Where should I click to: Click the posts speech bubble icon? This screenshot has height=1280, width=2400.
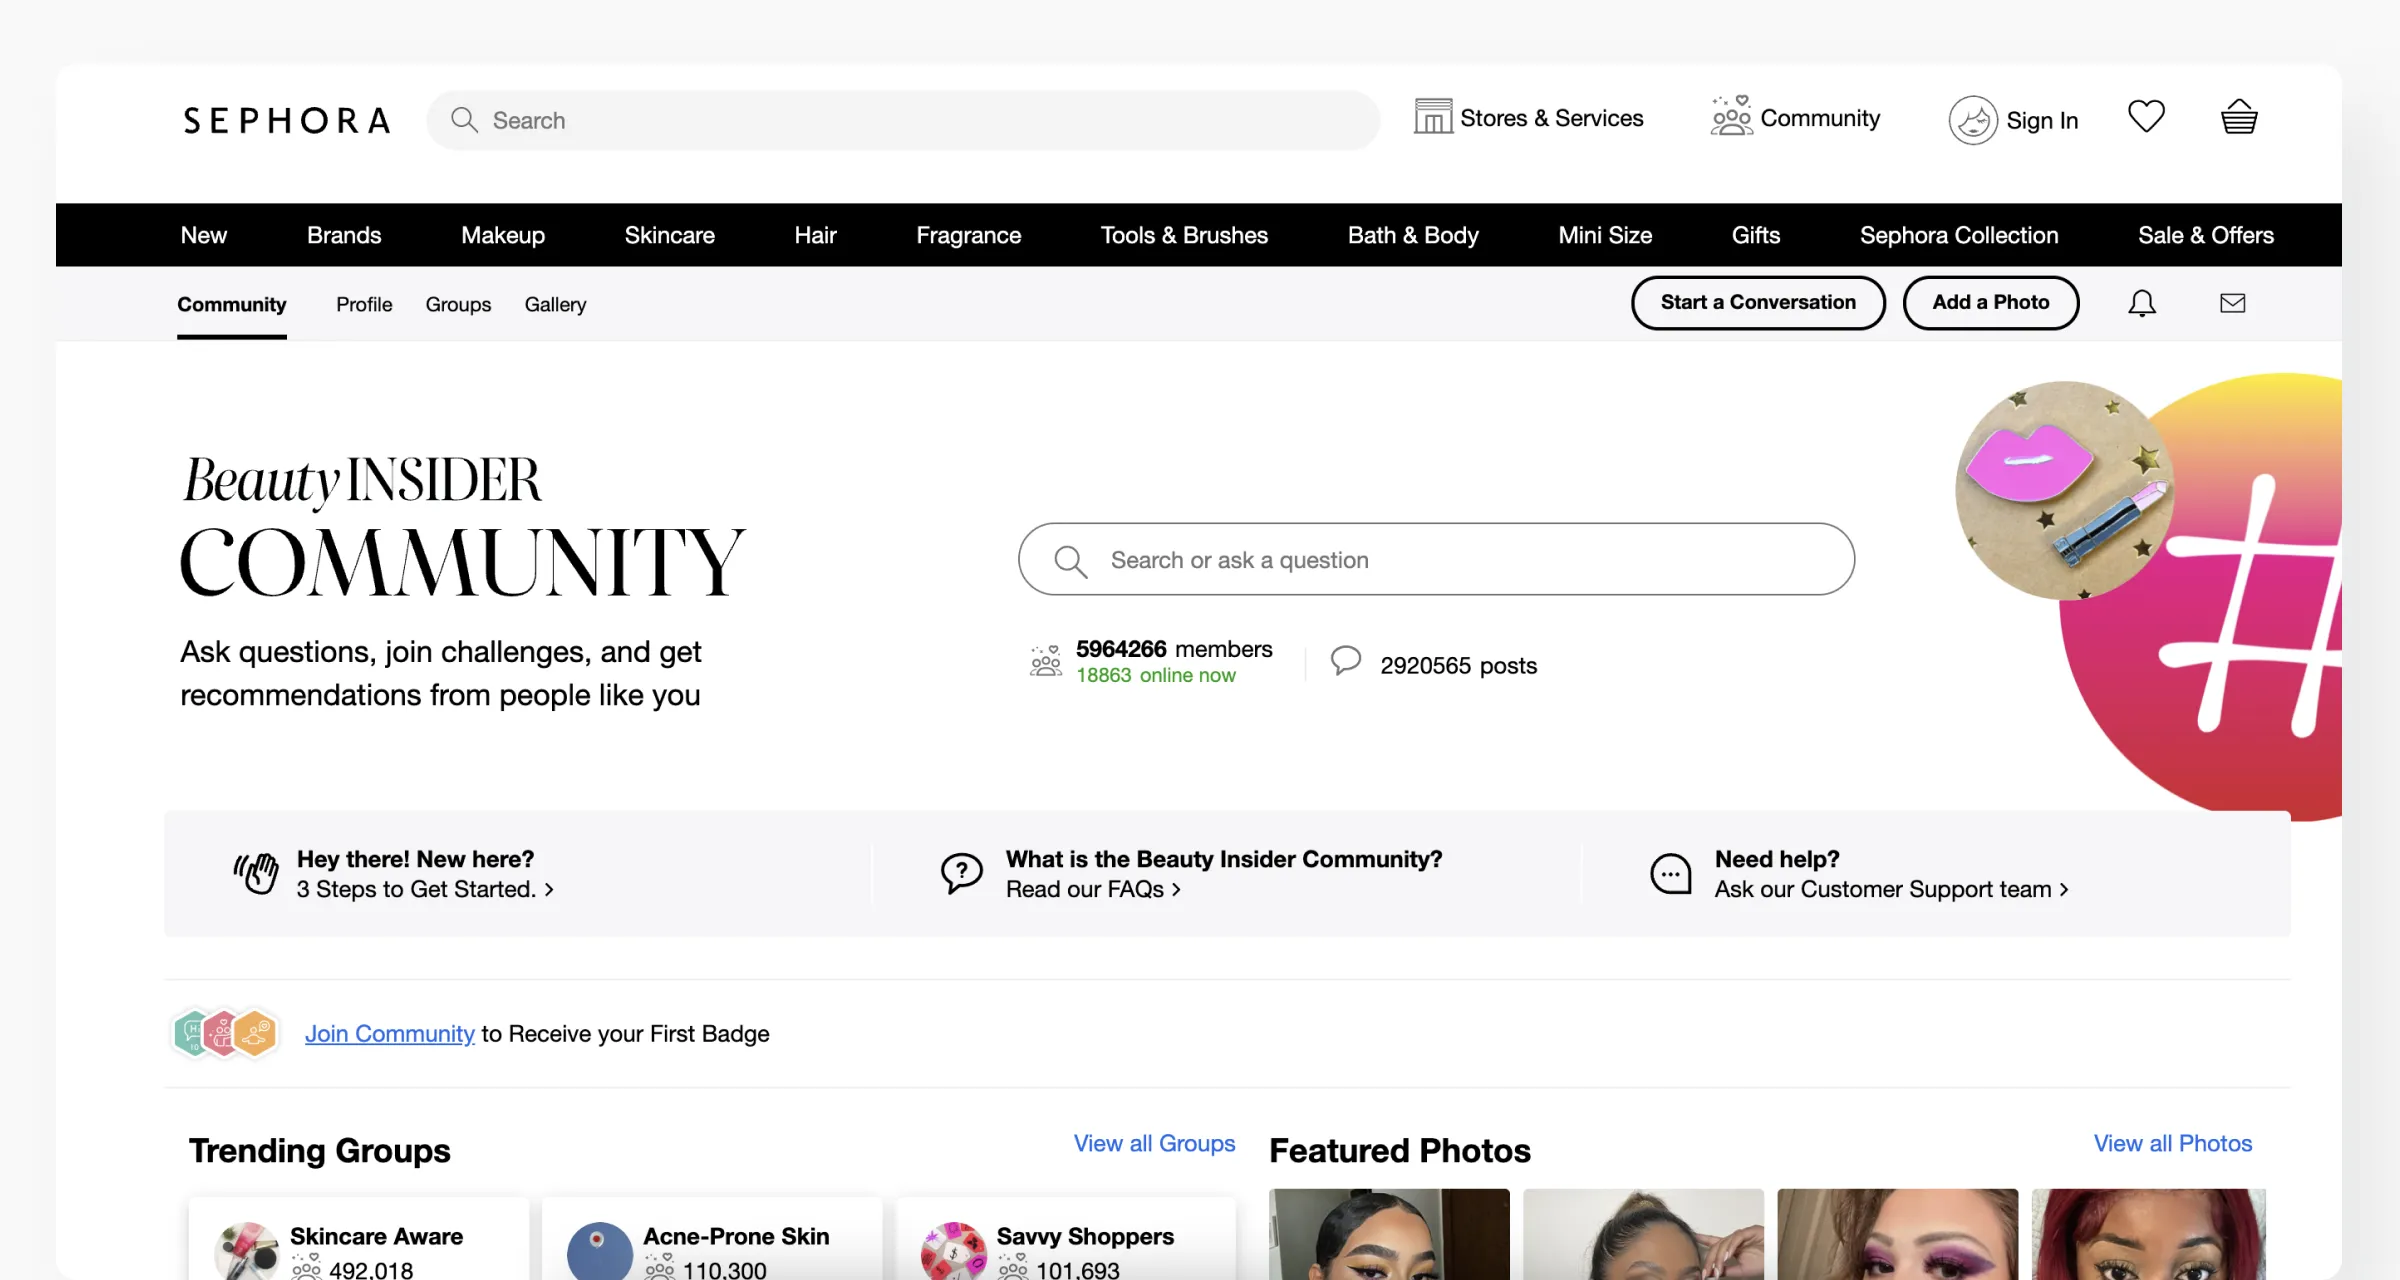[x=1346, y=660]
